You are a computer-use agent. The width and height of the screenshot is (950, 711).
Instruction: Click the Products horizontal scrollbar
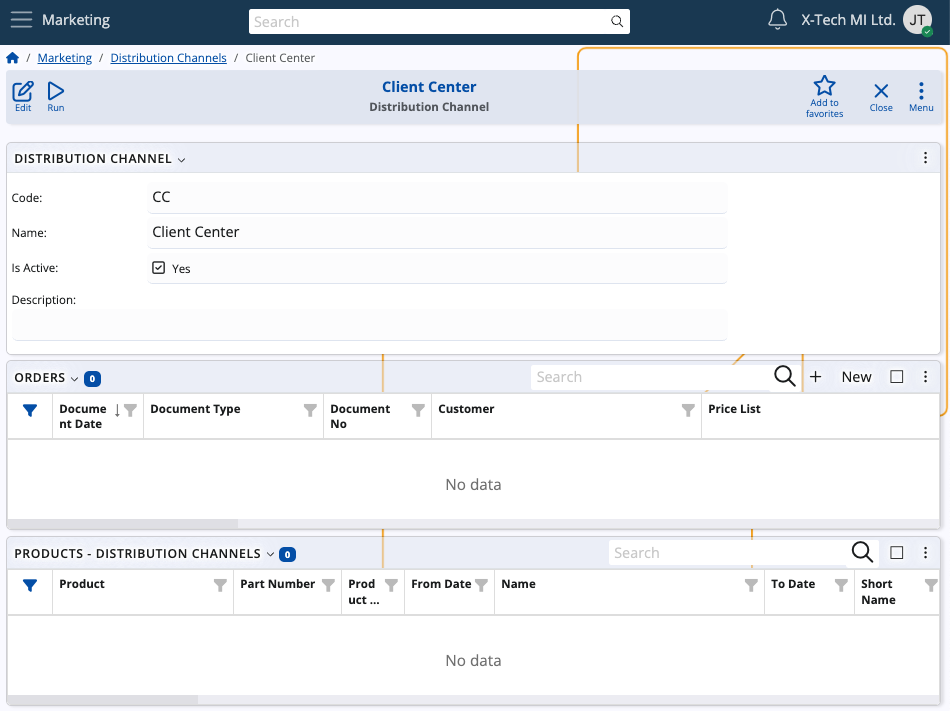coord(102,699)
